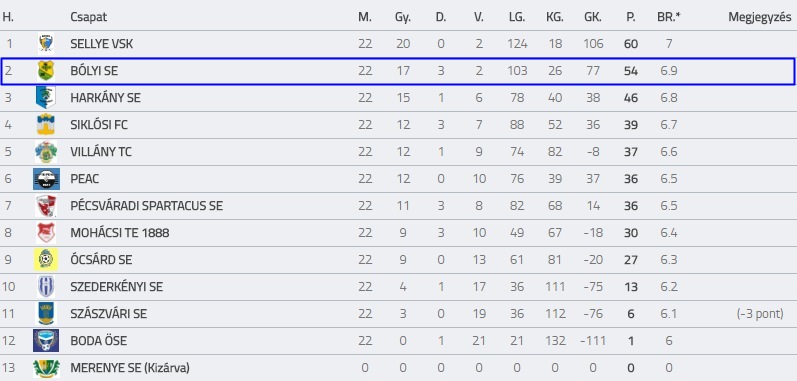Click the BÓLYI SE yellow-green crest
Image resolution: width=797 pixels, height=381 pixels.
pos(46,71)
